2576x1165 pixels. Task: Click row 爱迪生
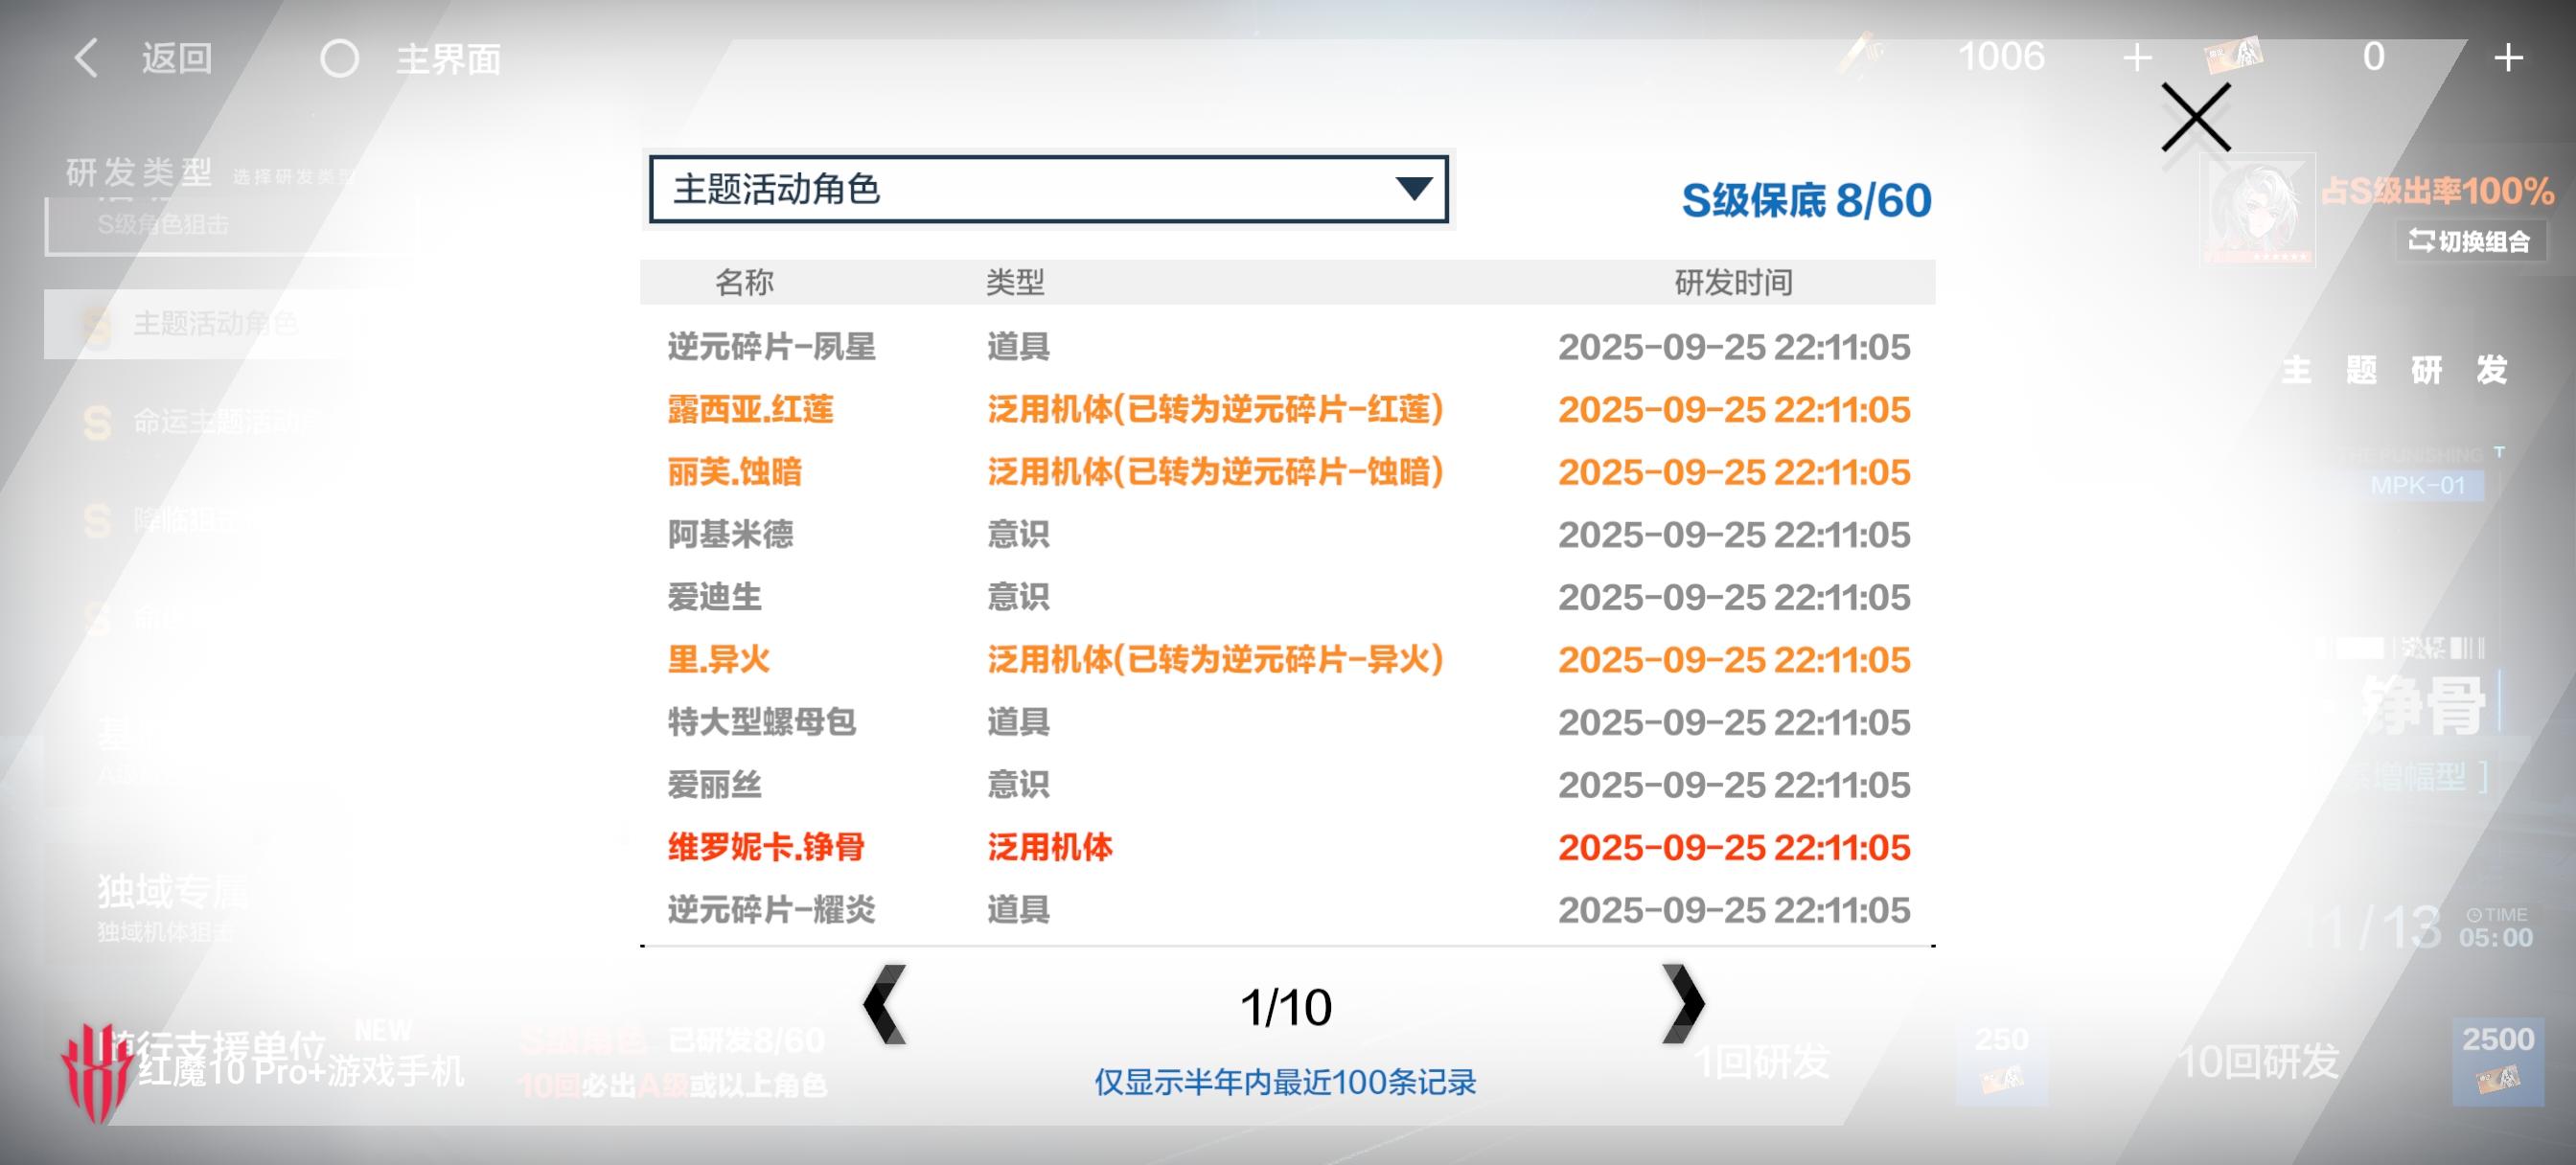tap(1288, 597)
